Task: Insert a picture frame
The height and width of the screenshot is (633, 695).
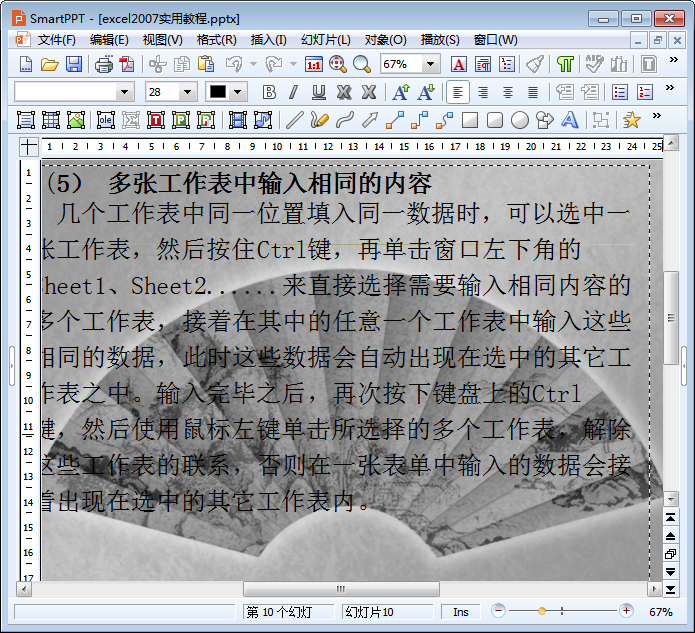Action: pyautogui.click(x=76, y=120)
